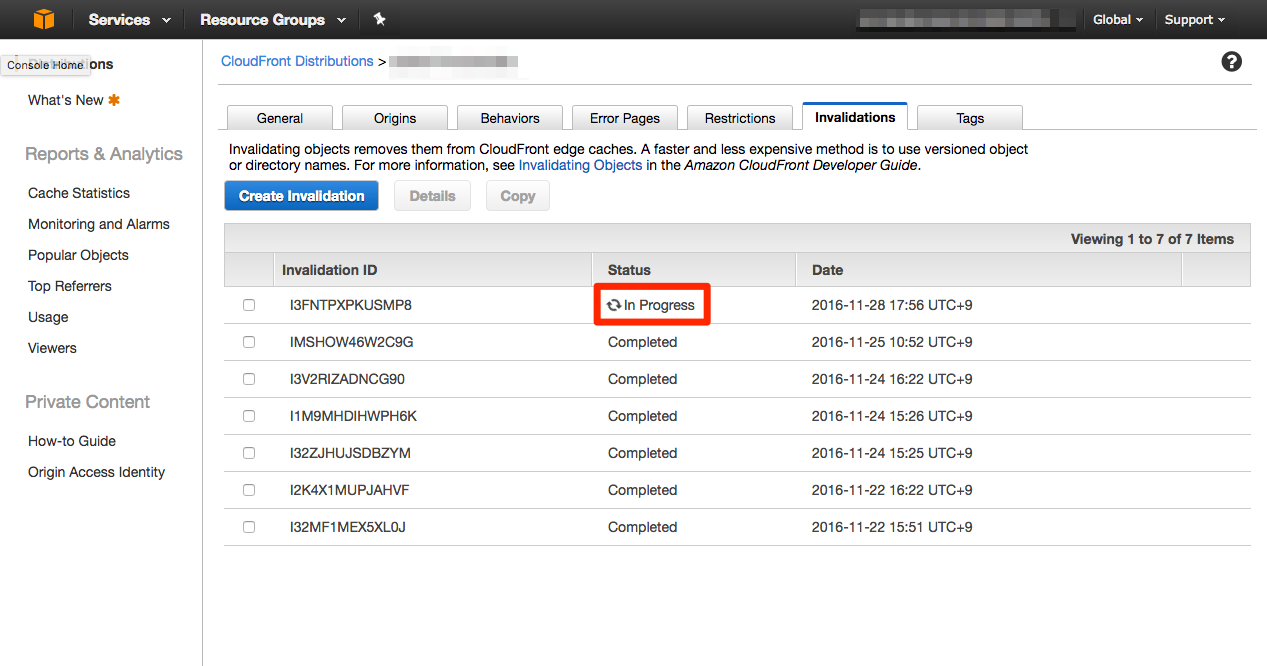1267x666 pixels.
Task: Open the Error Pages tab
Action: tap(624, 117)
